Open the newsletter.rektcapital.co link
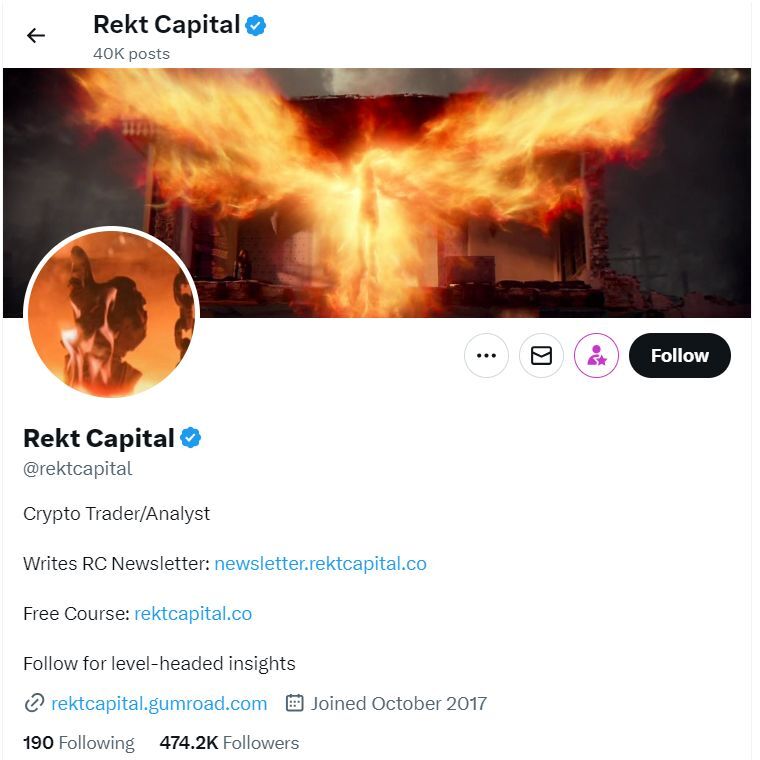760x760 pixels. pos(320,564)
